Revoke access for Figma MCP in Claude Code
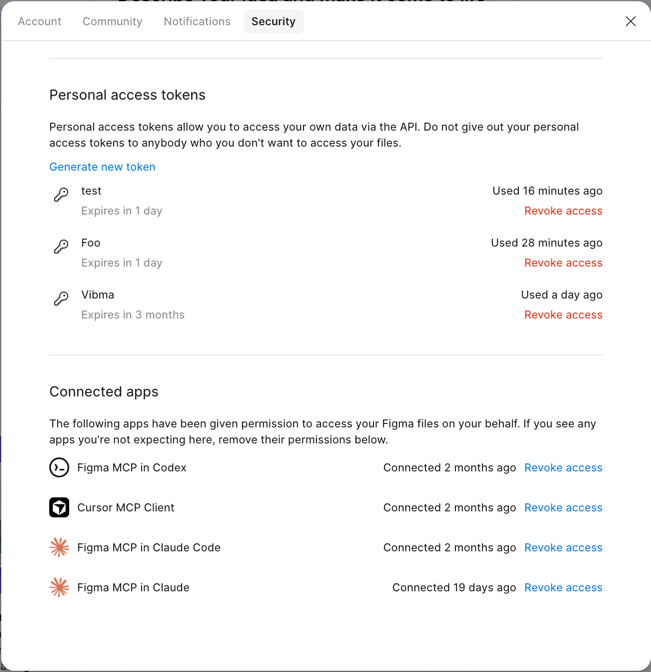This screenshot has width=651, height=672. pos(563,547)
